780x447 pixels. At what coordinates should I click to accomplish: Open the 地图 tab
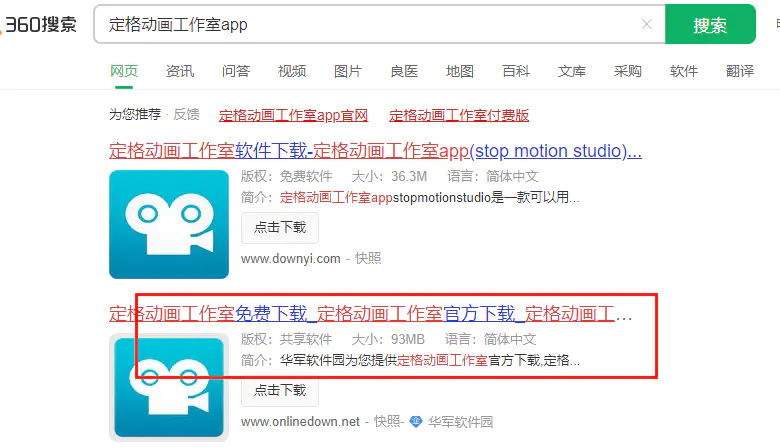pos(460,71)
